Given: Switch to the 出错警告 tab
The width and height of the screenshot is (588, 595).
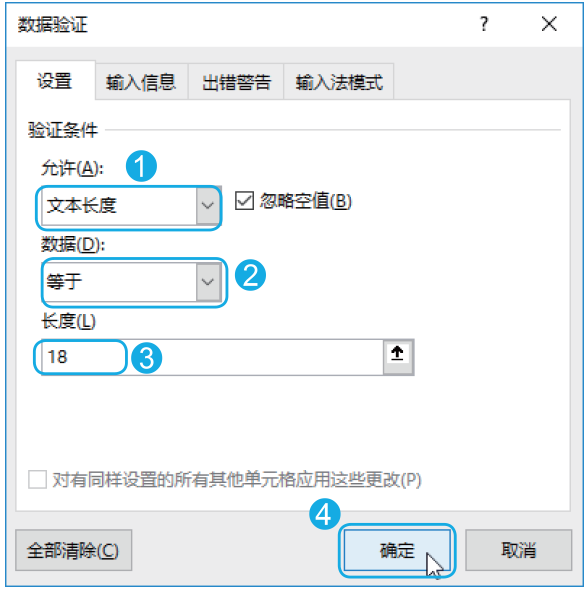Looking at the screenshot, I should (x=236, y=82).
